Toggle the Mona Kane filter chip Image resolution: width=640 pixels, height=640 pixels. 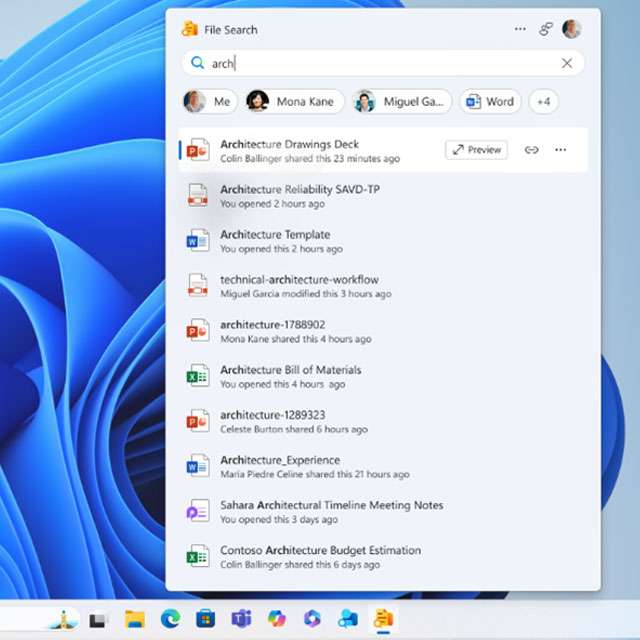(294, 101)
